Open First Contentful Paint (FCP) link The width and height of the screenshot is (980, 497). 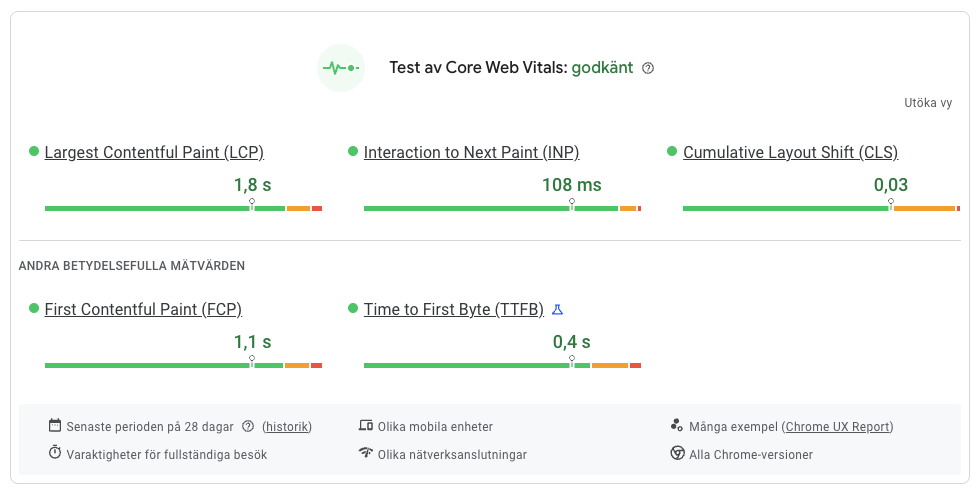143,310
